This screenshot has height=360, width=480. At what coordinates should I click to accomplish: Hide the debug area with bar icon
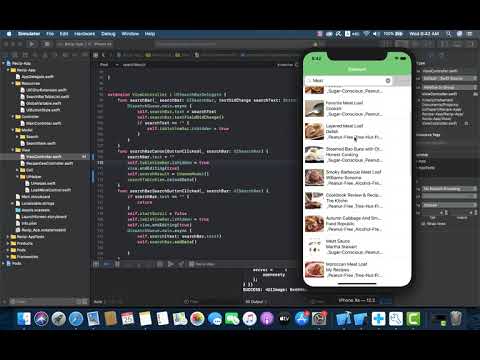pyautogui.click(x=96, y=264)
